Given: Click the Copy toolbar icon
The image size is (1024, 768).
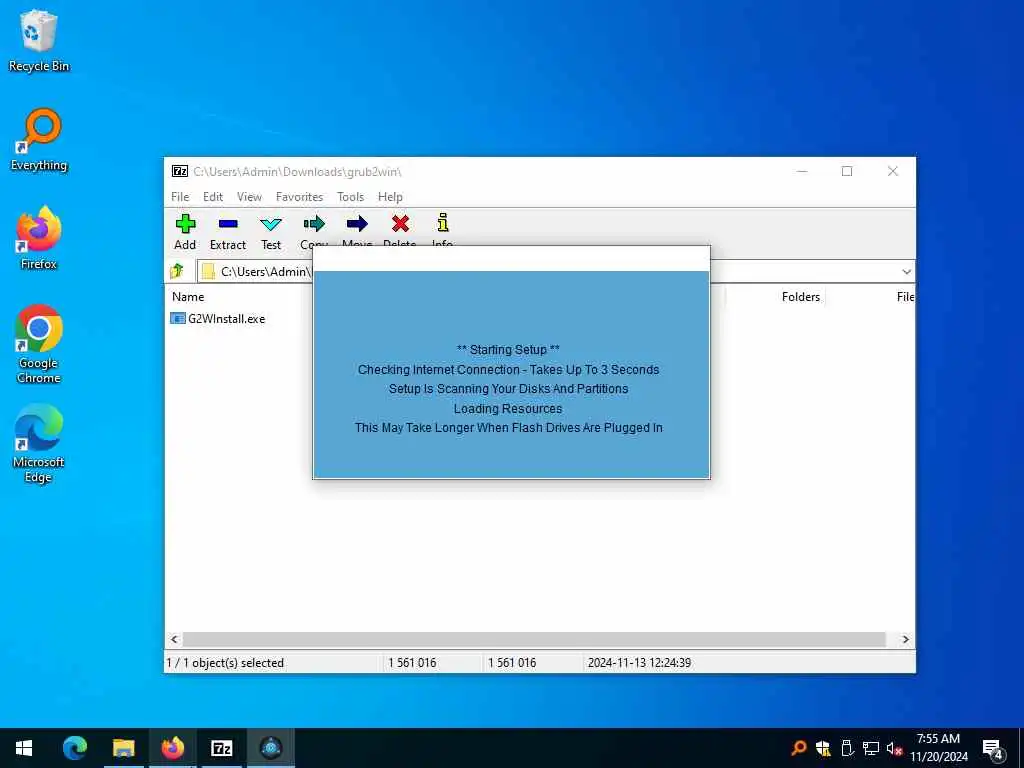Looking at the screenshot, I should click(x=314, y=224).
